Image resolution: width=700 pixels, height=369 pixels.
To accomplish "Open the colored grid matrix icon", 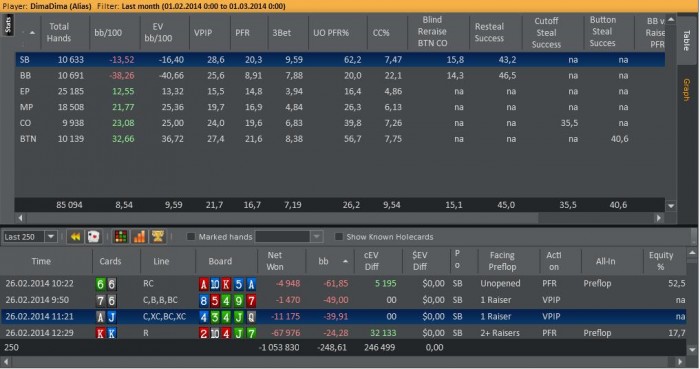I will [121, 236].
